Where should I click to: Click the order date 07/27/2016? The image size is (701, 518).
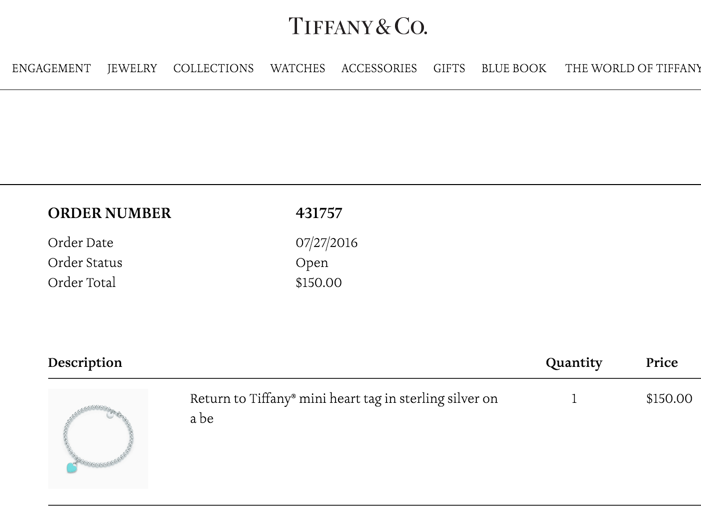tap(326, 243)
